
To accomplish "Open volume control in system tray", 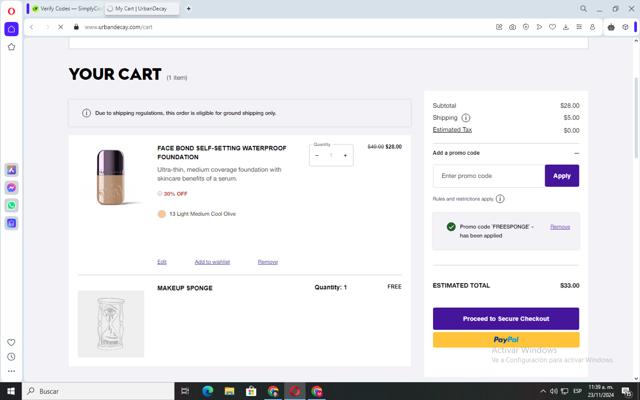I will pyautogui.click(x=554, y=391).
